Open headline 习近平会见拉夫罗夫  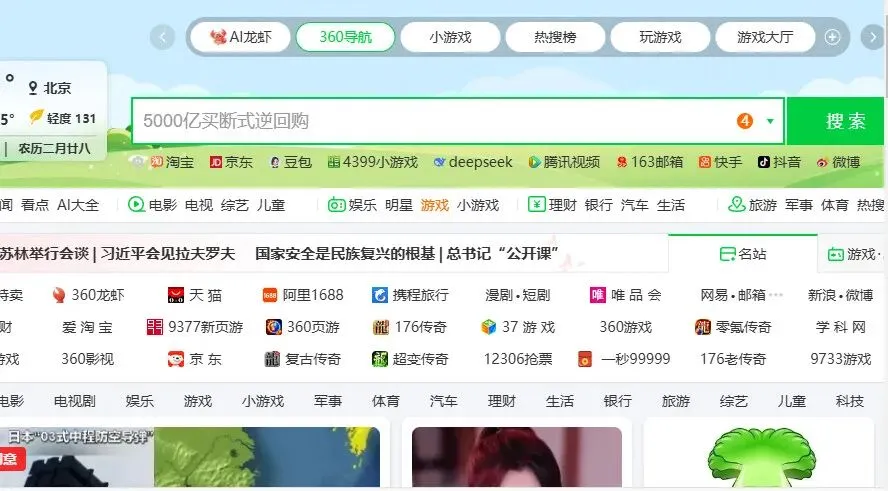168,253
